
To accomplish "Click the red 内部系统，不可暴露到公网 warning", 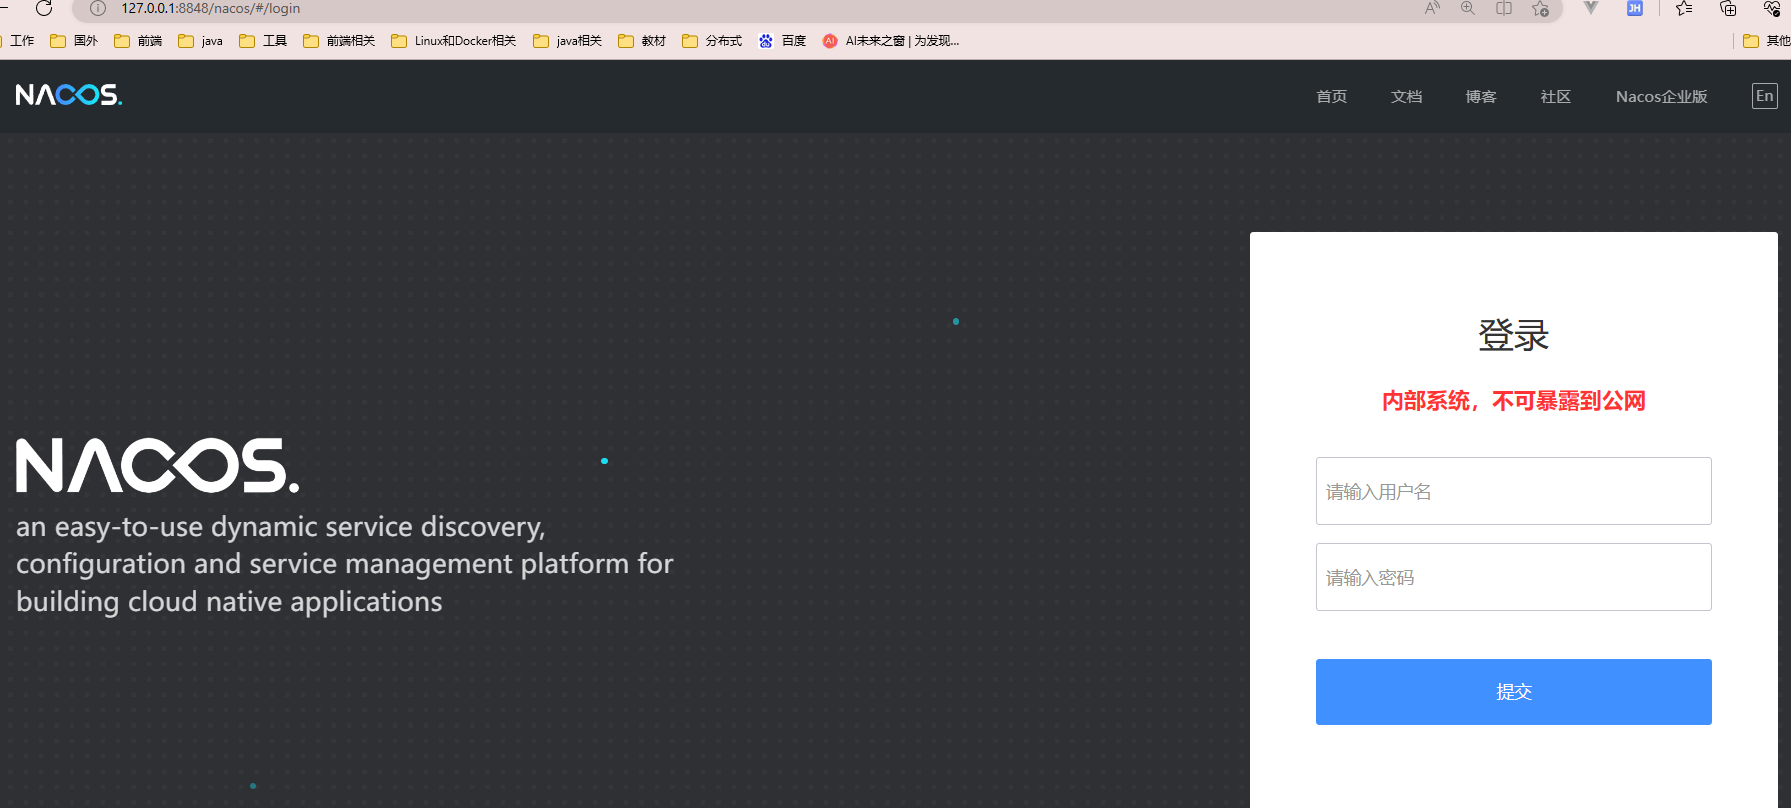I will [x=1513, y=401].
